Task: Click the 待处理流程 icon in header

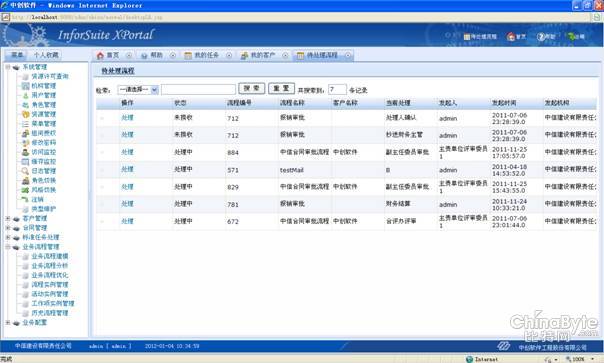Action: click(x=467, y=37)
